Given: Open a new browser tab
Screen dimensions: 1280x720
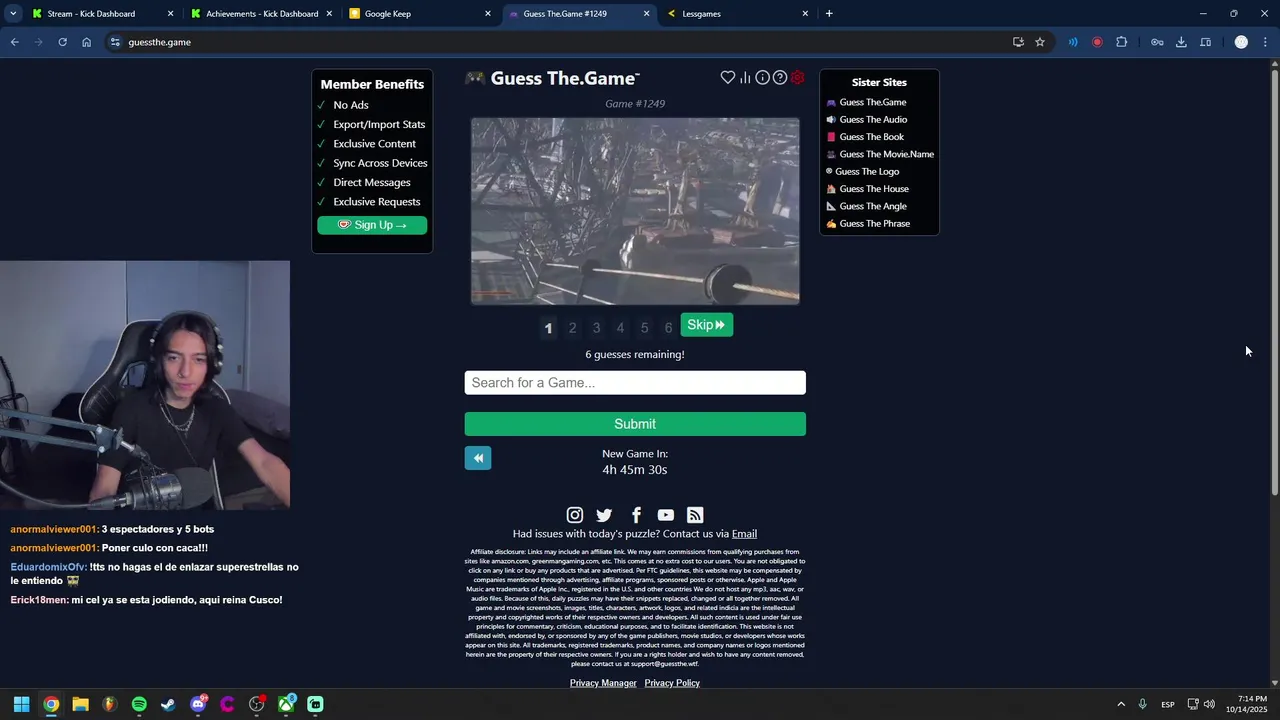Looking at the screenshot, I should [x=829, y=14].
